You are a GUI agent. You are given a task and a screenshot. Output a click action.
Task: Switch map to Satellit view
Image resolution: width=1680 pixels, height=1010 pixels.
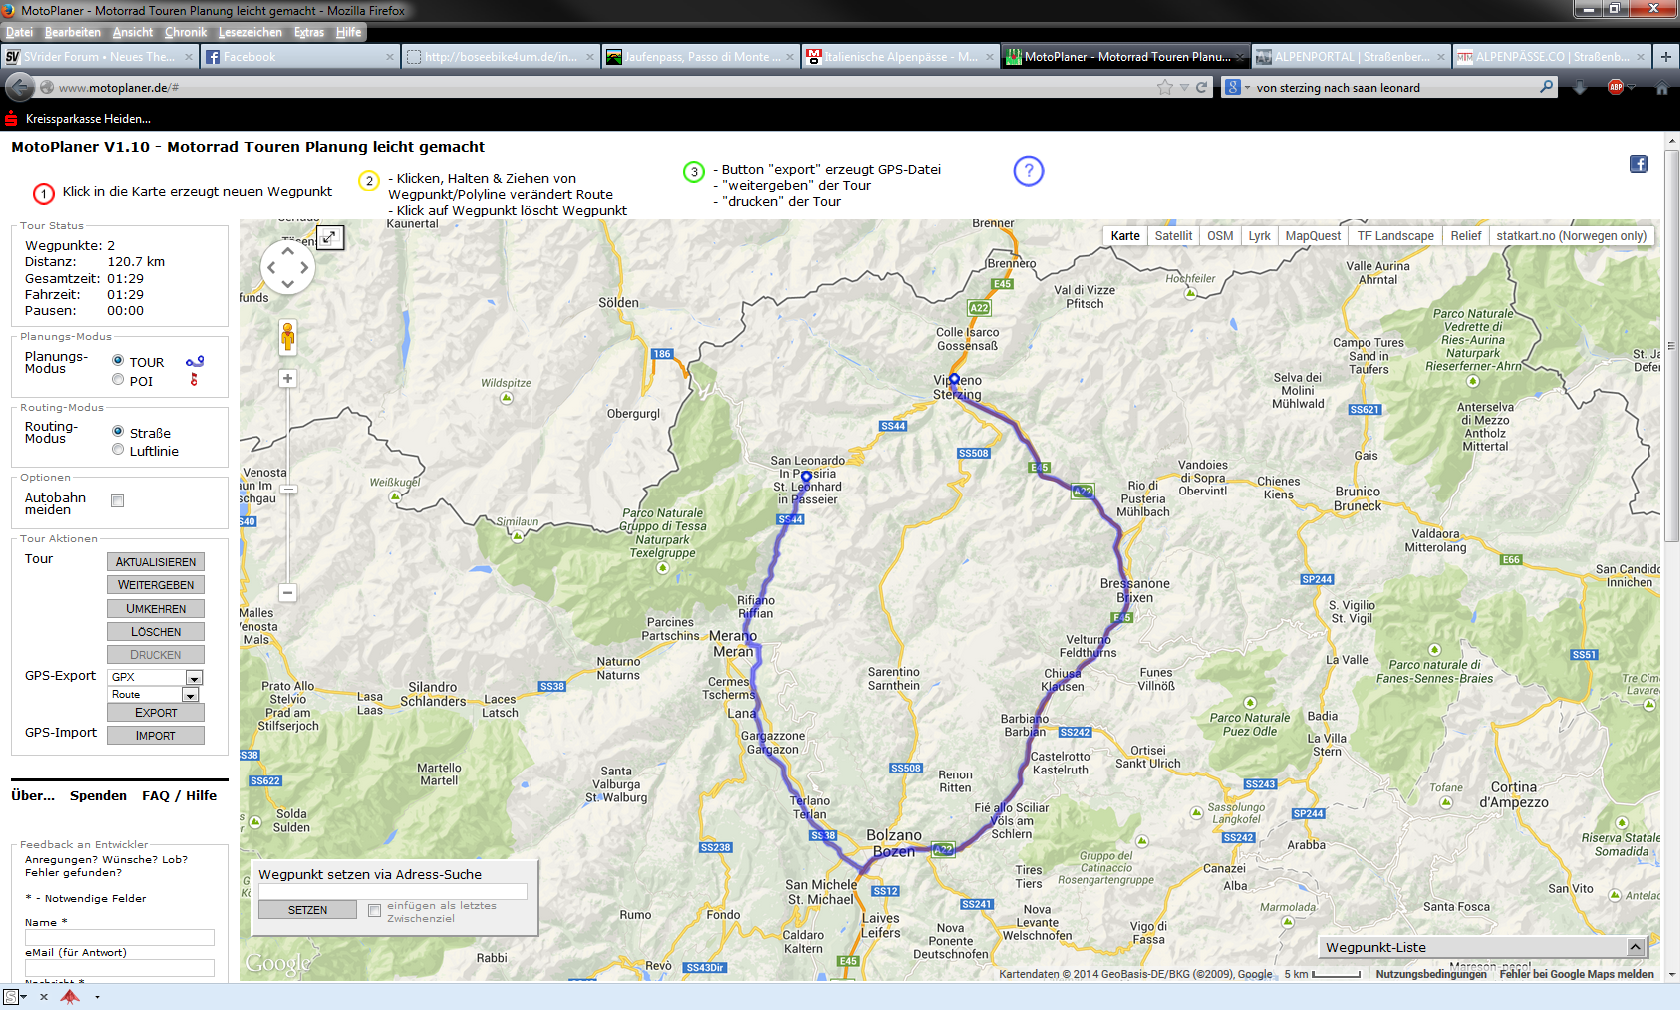[x=1172, y=236]
